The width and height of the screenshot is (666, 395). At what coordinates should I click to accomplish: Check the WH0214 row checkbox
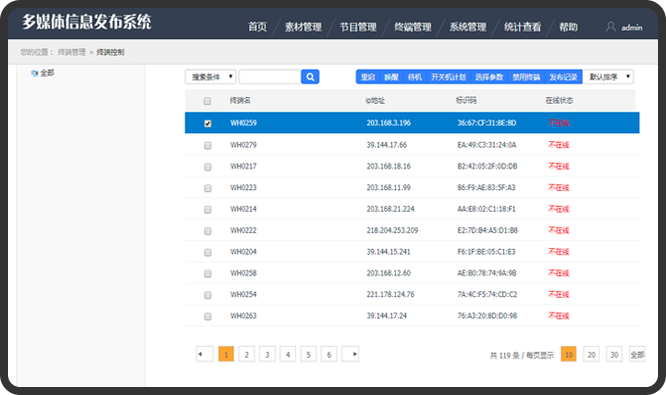coord(208,210)
